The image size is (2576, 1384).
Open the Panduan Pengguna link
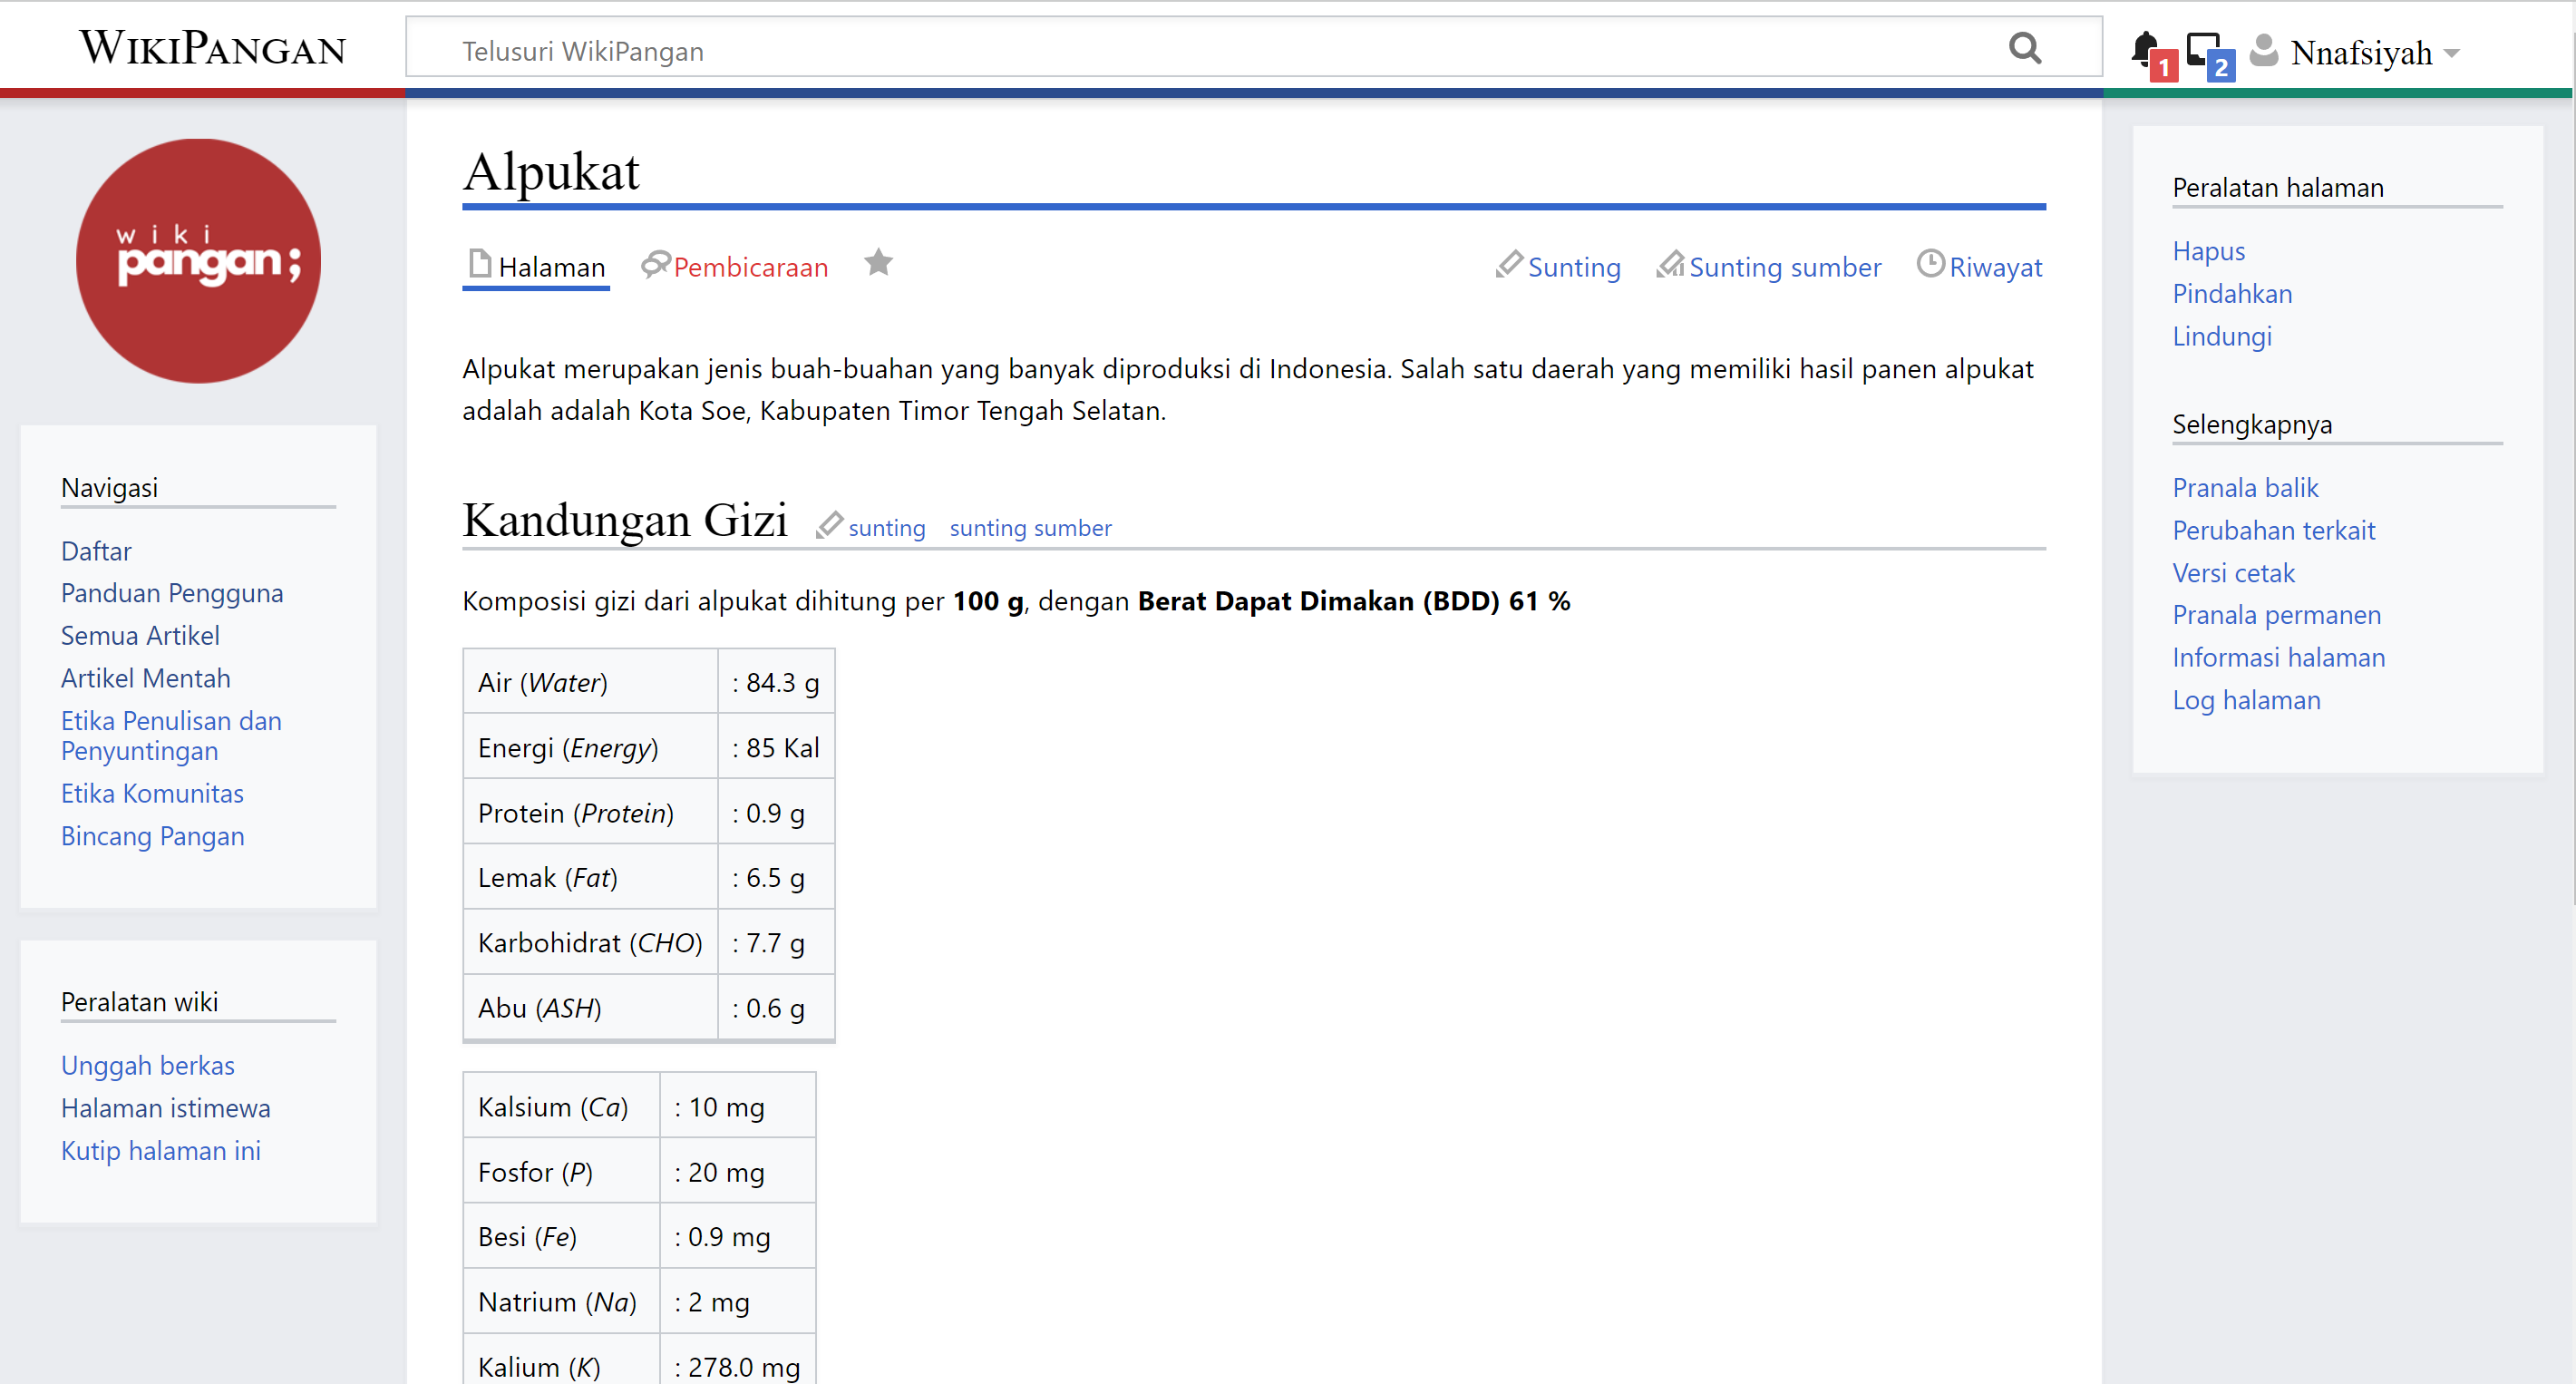point(172,593)
